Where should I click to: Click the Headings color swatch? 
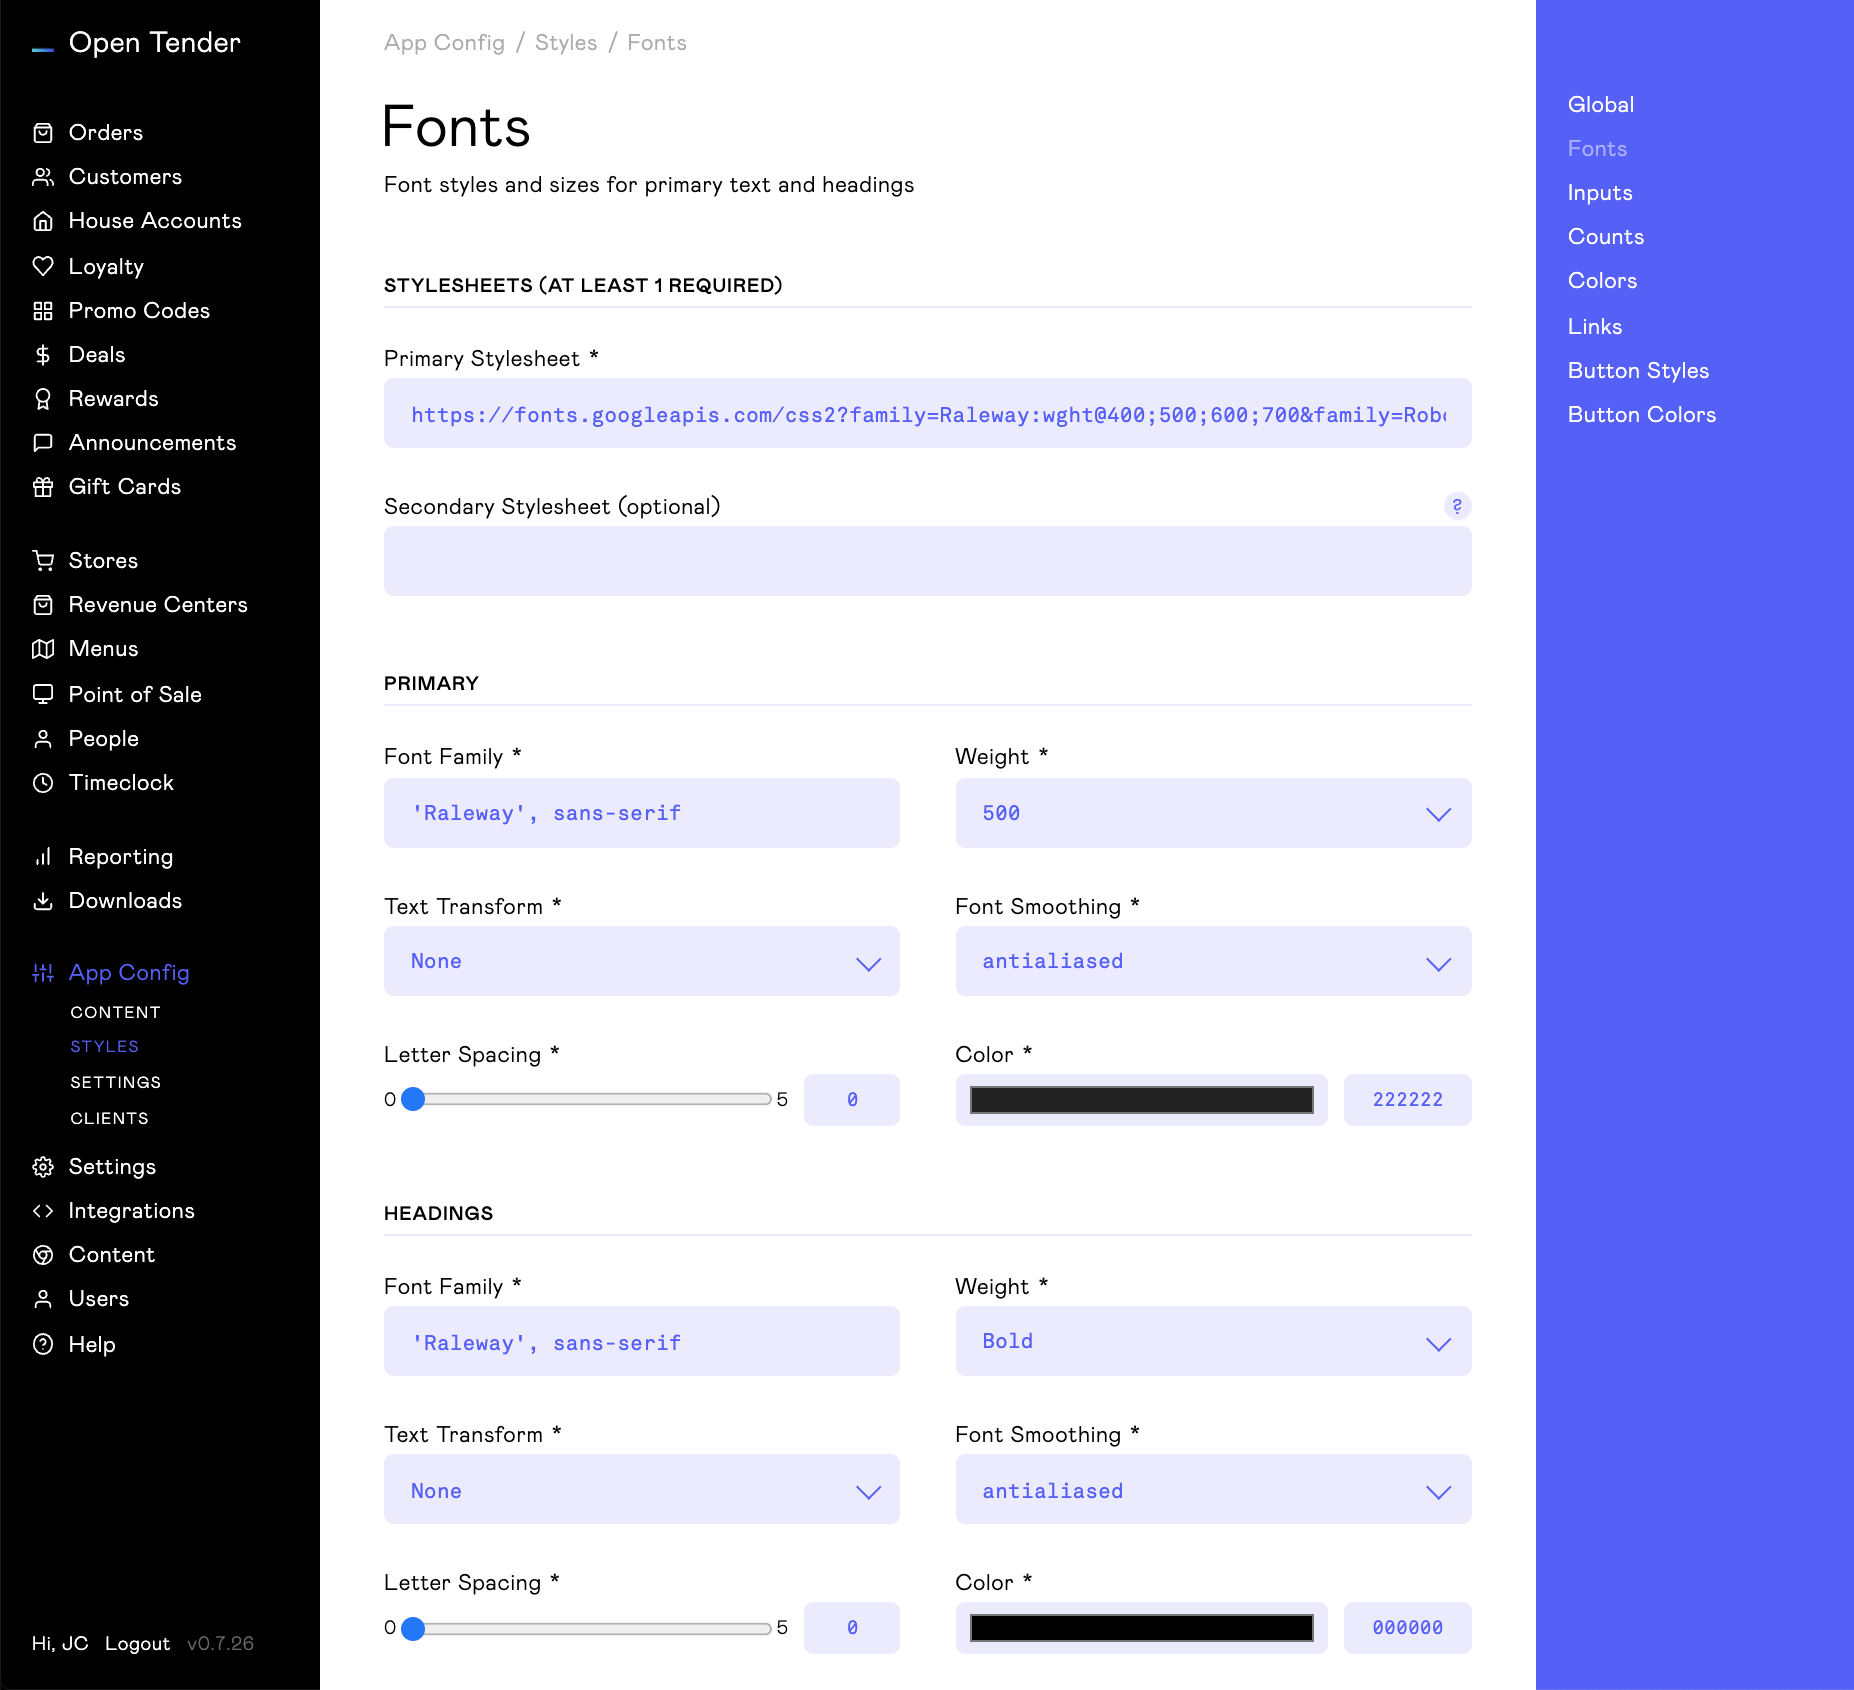[x=1141, y=1628]
